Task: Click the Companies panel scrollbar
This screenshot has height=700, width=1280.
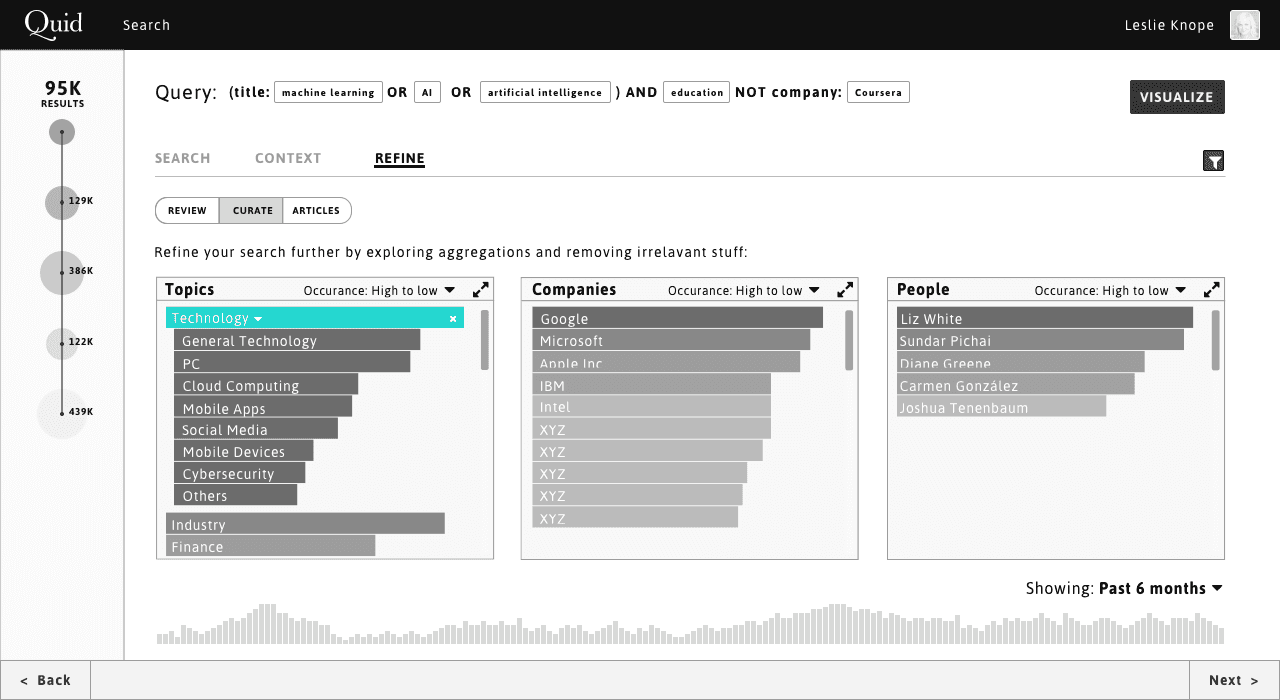Action: (x=849, y=340)
